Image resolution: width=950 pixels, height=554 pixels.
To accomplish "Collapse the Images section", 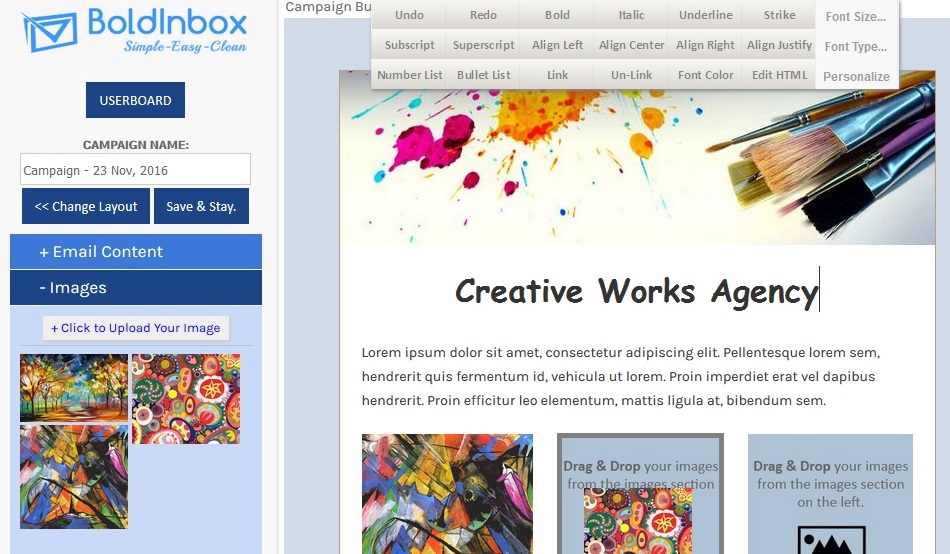I will coord(136,288).
